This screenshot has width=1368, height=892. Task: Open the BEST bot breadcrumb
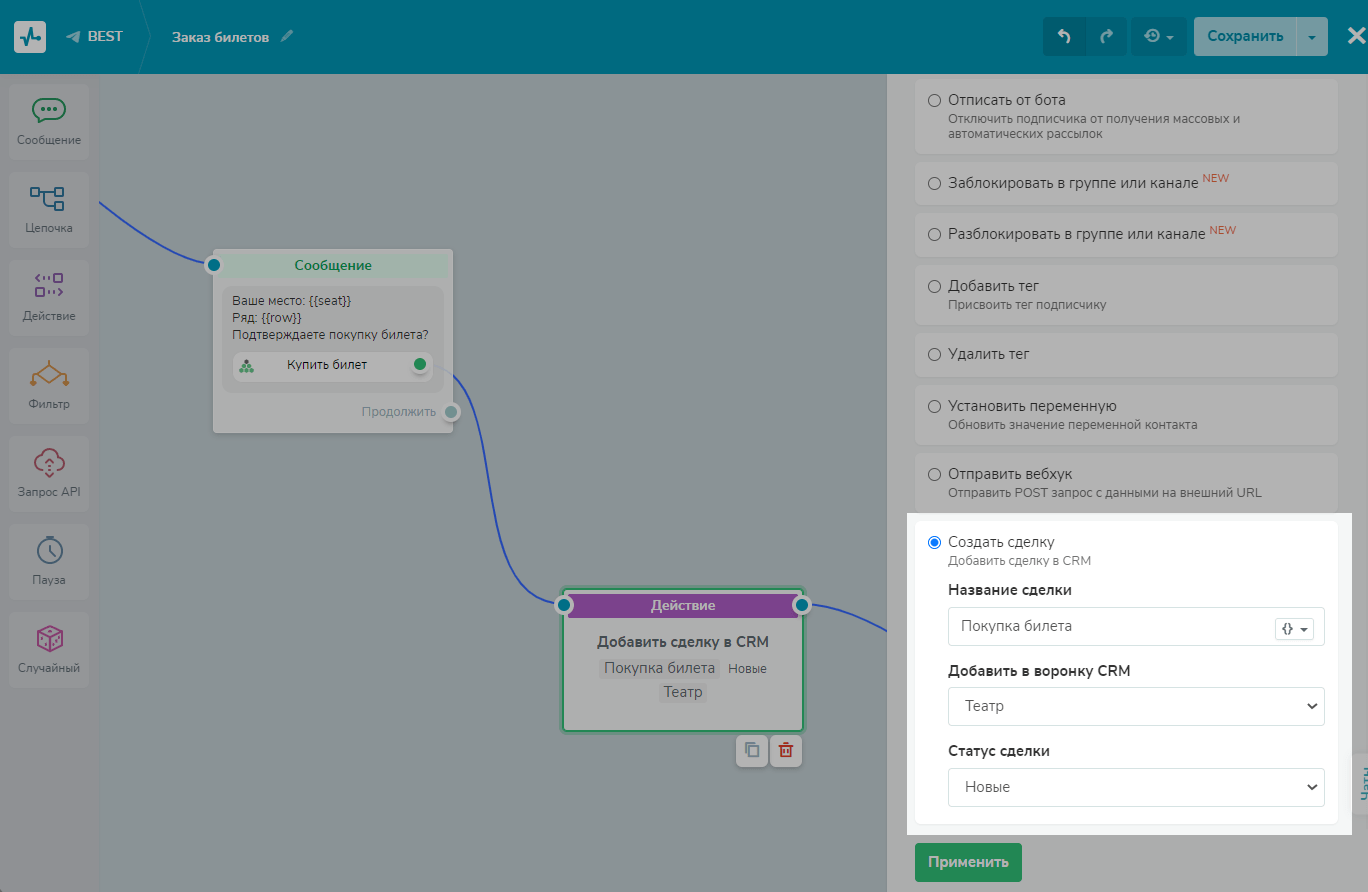tap(95, 36)
